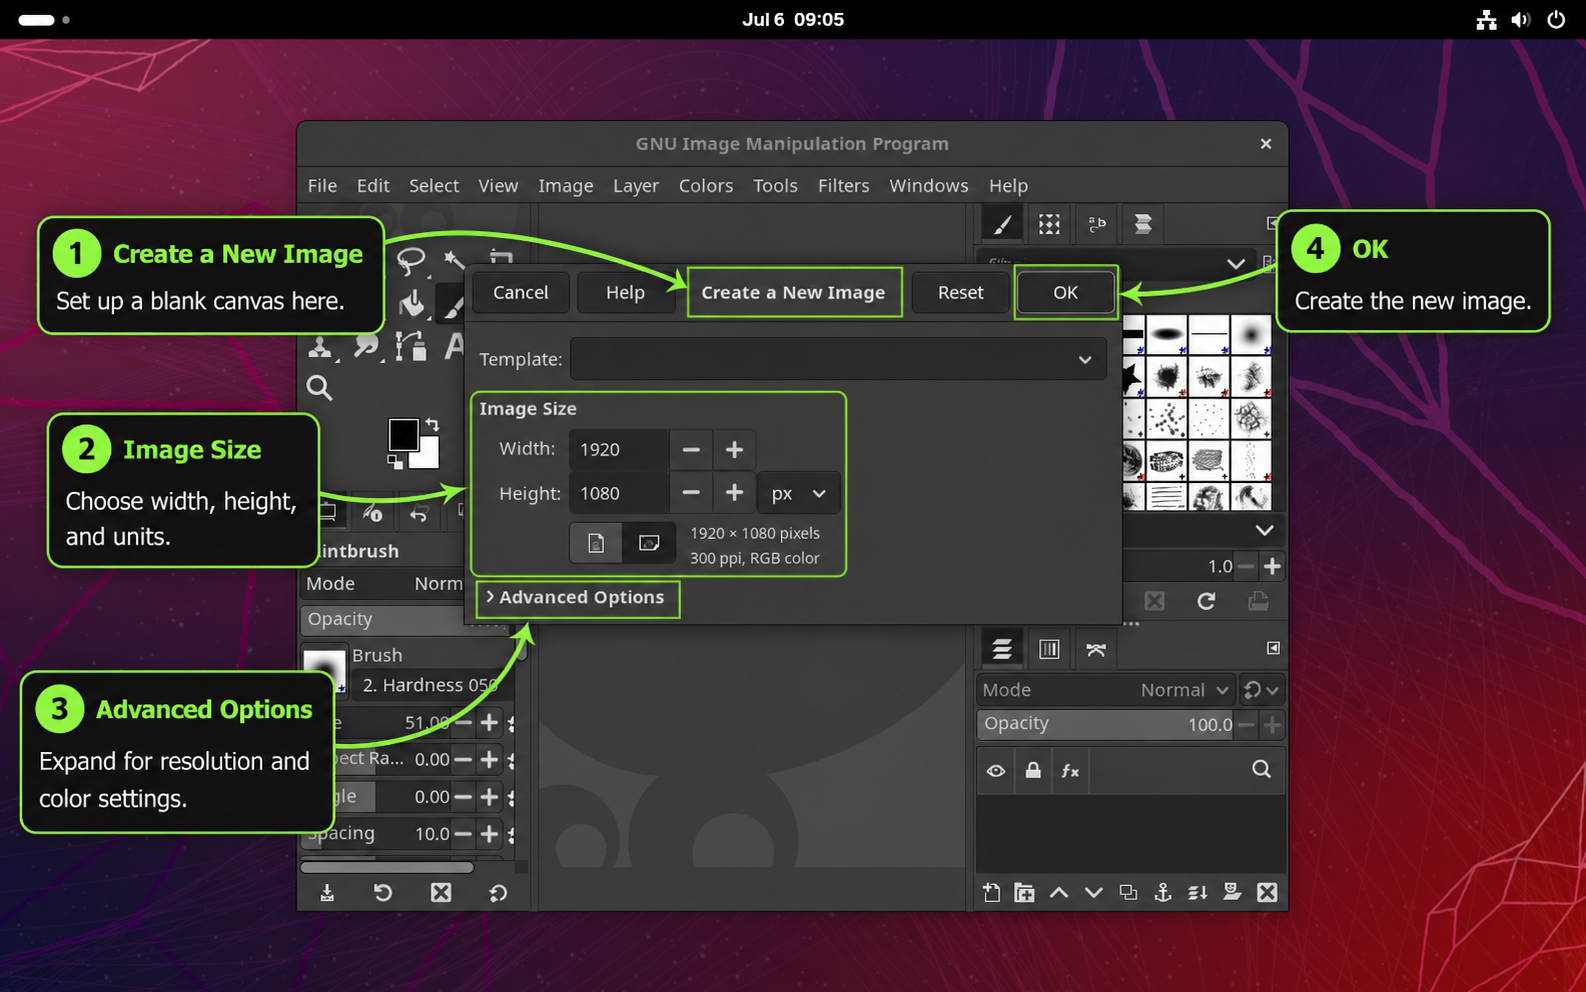The image size is (1586, 992).
Task: Open the Document History tab in right dock
Action: [1143, 224]
